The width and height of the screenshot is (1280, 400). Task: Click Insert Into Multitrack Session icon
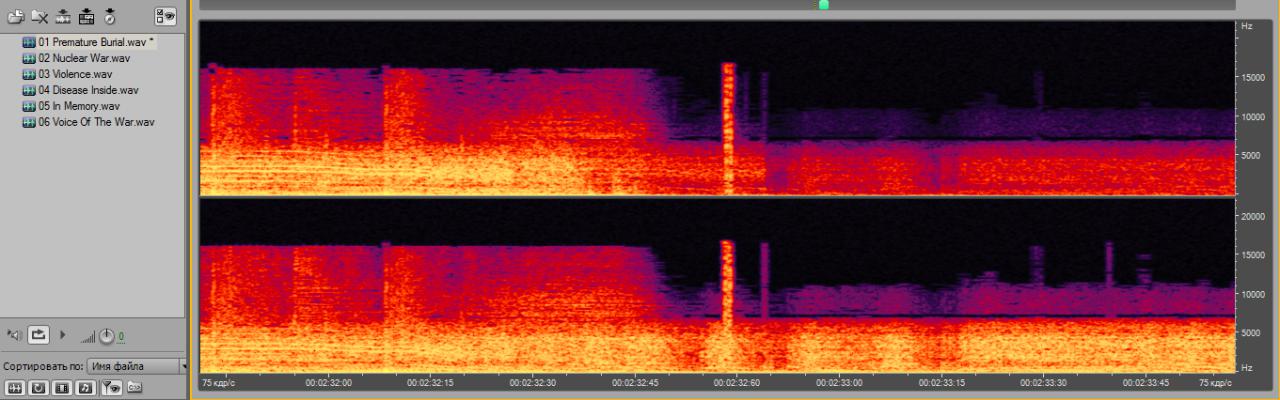pos(63,16)
